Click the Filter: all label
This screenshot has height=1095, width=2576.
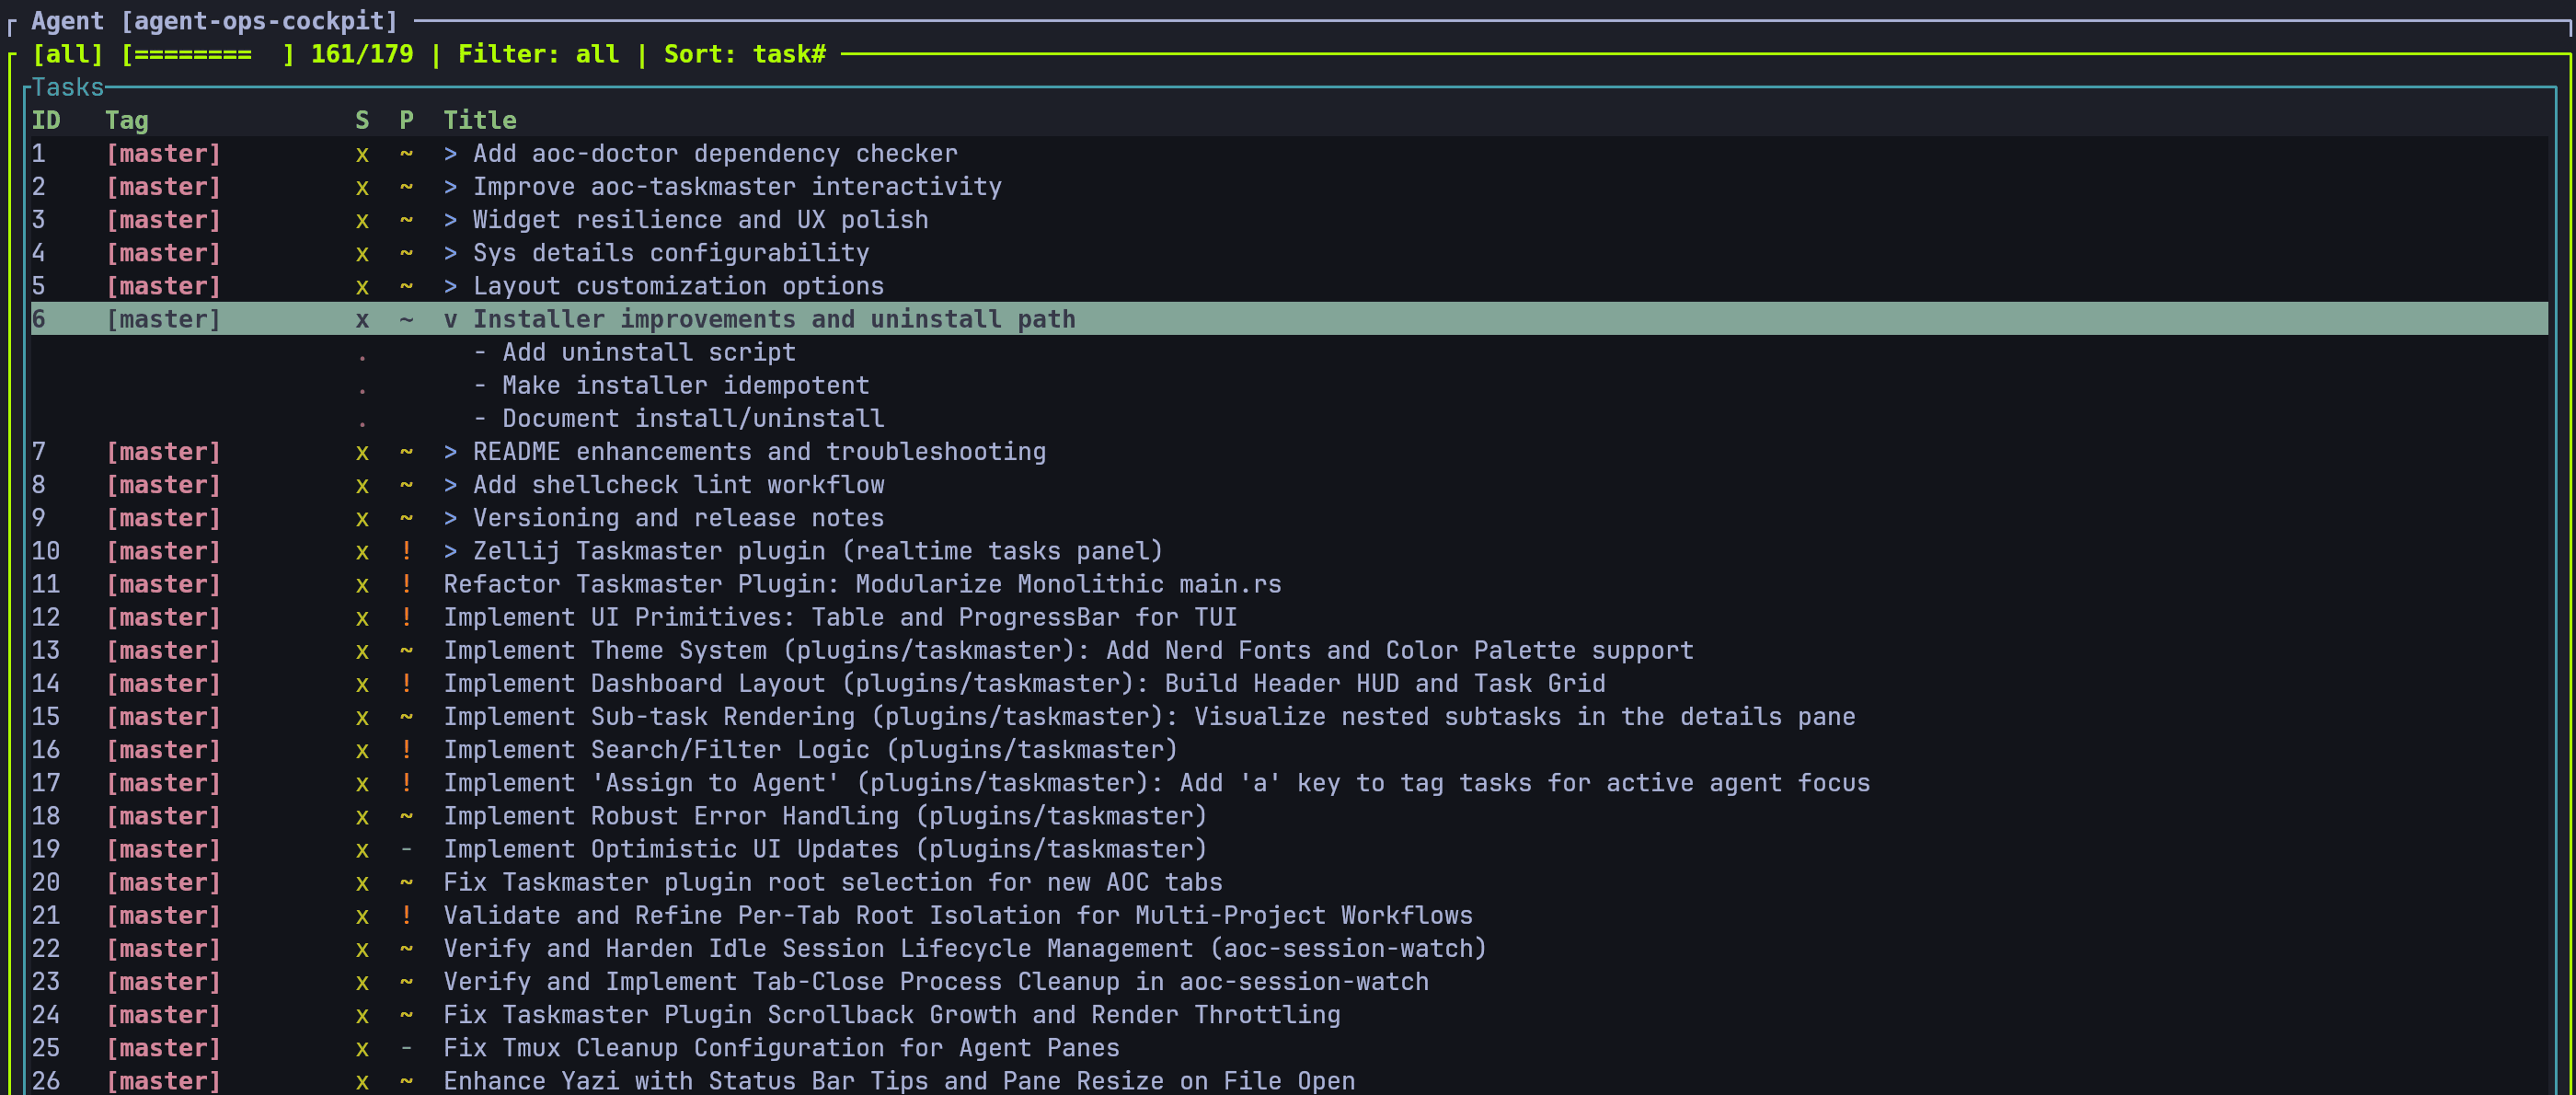click(538, 54)
